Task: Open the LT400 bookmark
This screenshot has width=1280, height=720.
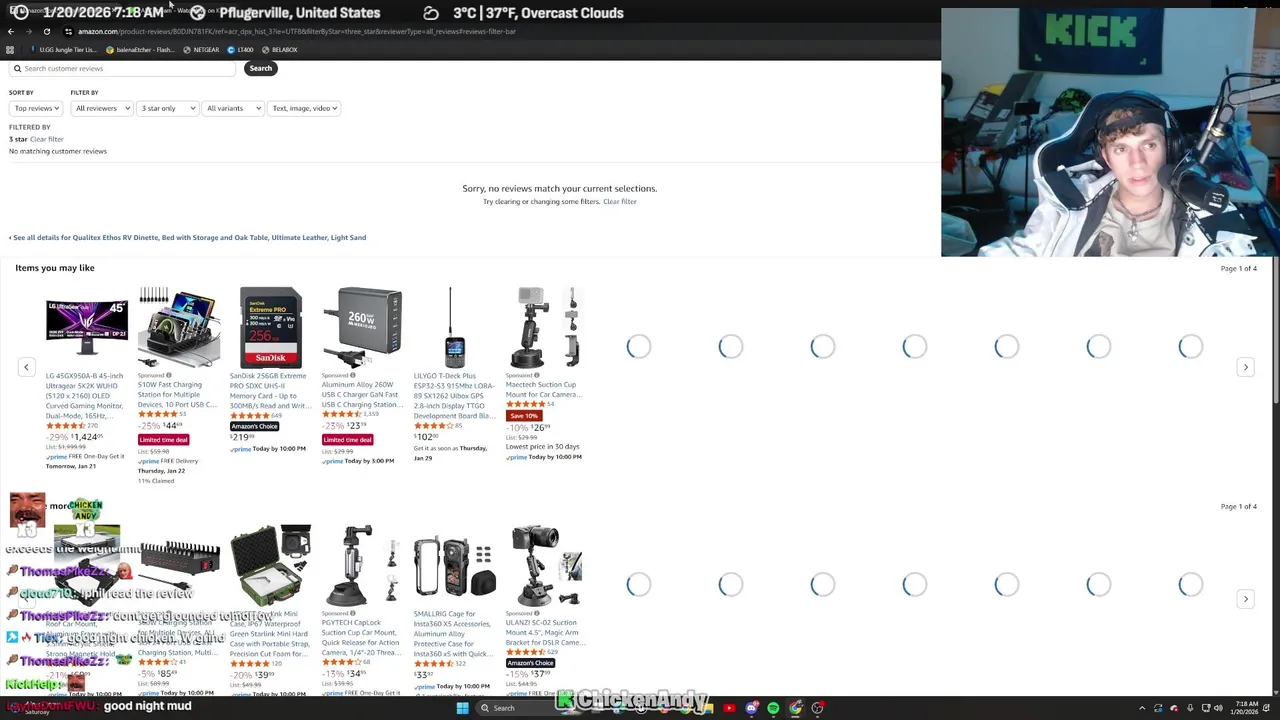Action: [x=241, y=50]
